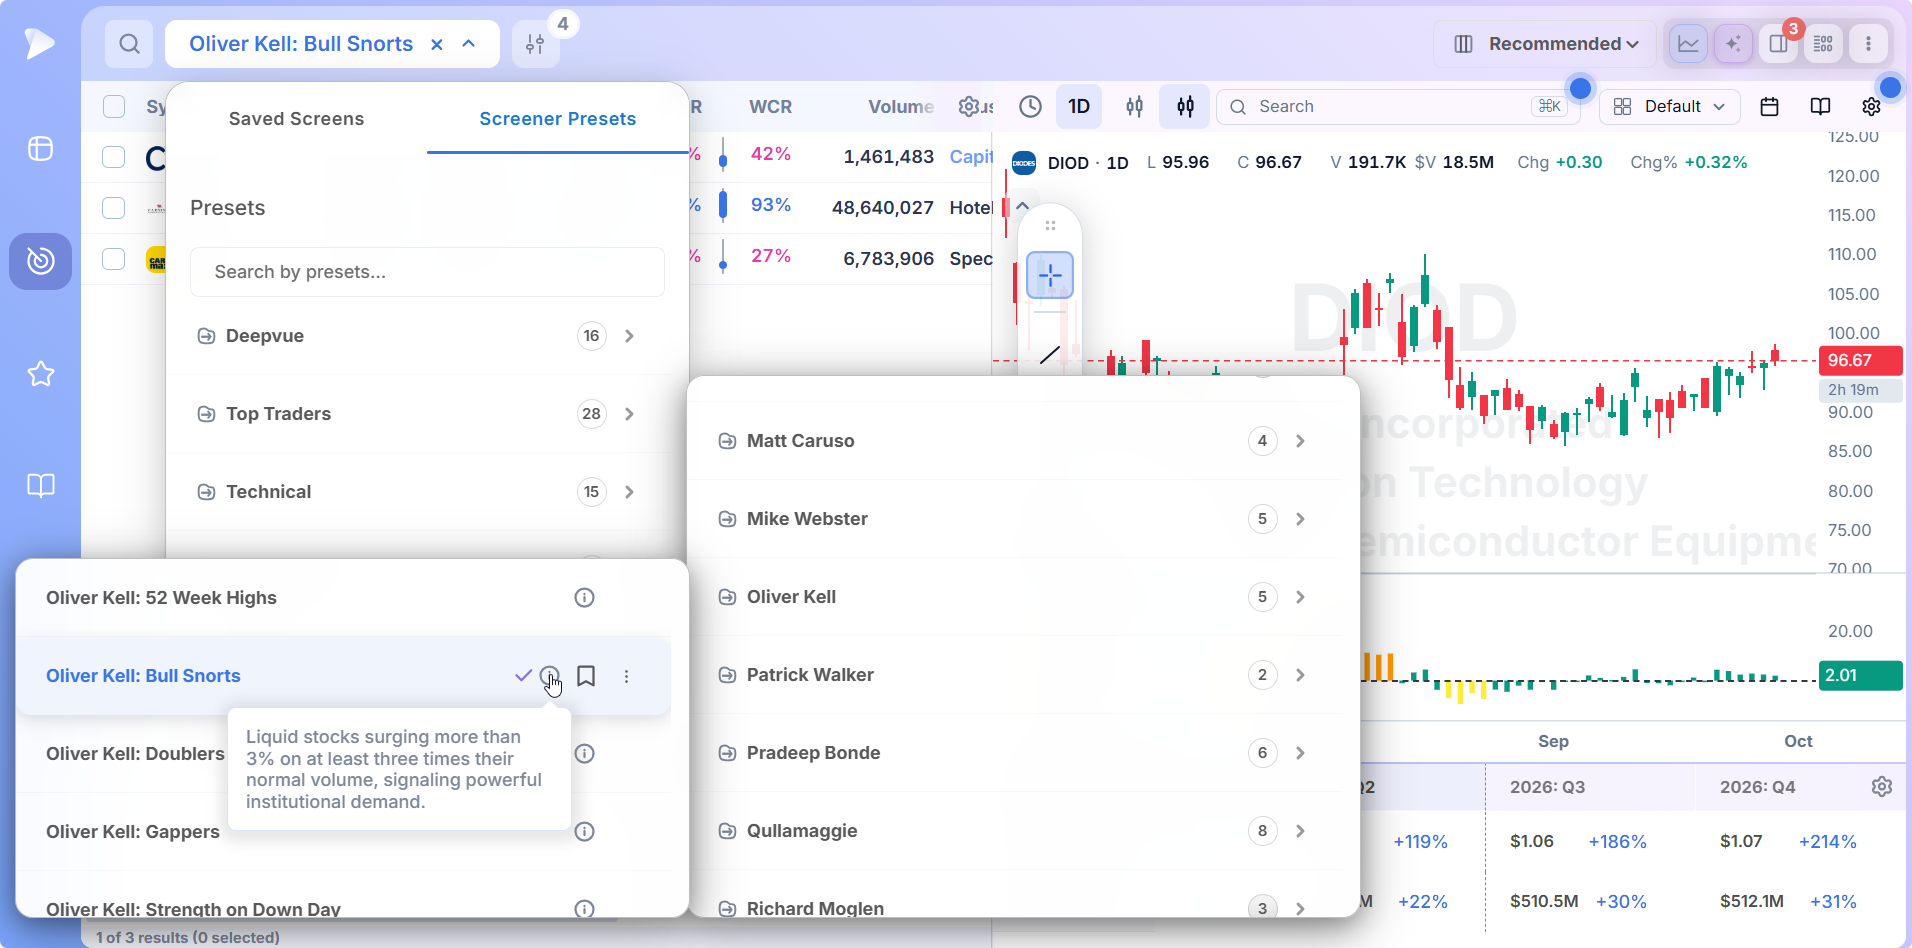Clear the Oliver Kell: Bull Snorts screen
Image resolution: width=1912 pixels, height=948 pixels.
tap(437, 44)
